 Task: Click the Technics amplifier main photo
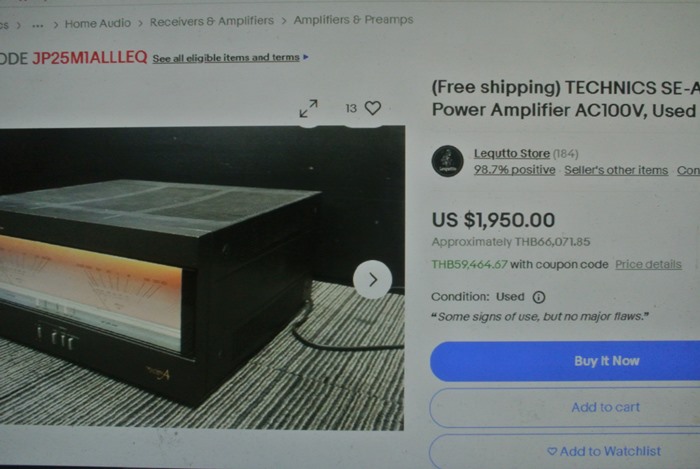[x=202, y=278]
